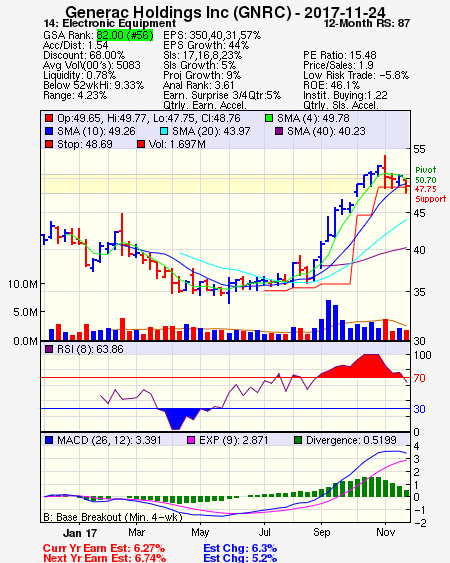Click the purple SMA (40) legend swatch
This screenshot has height=563, width=450.
pyautogui.click(x=279, y=131)
